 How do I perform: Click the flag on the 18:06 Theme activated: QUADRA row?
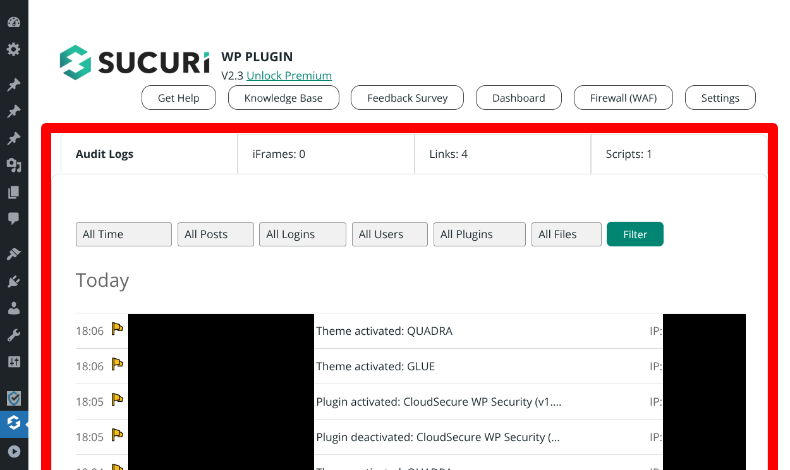pos(117,329)
